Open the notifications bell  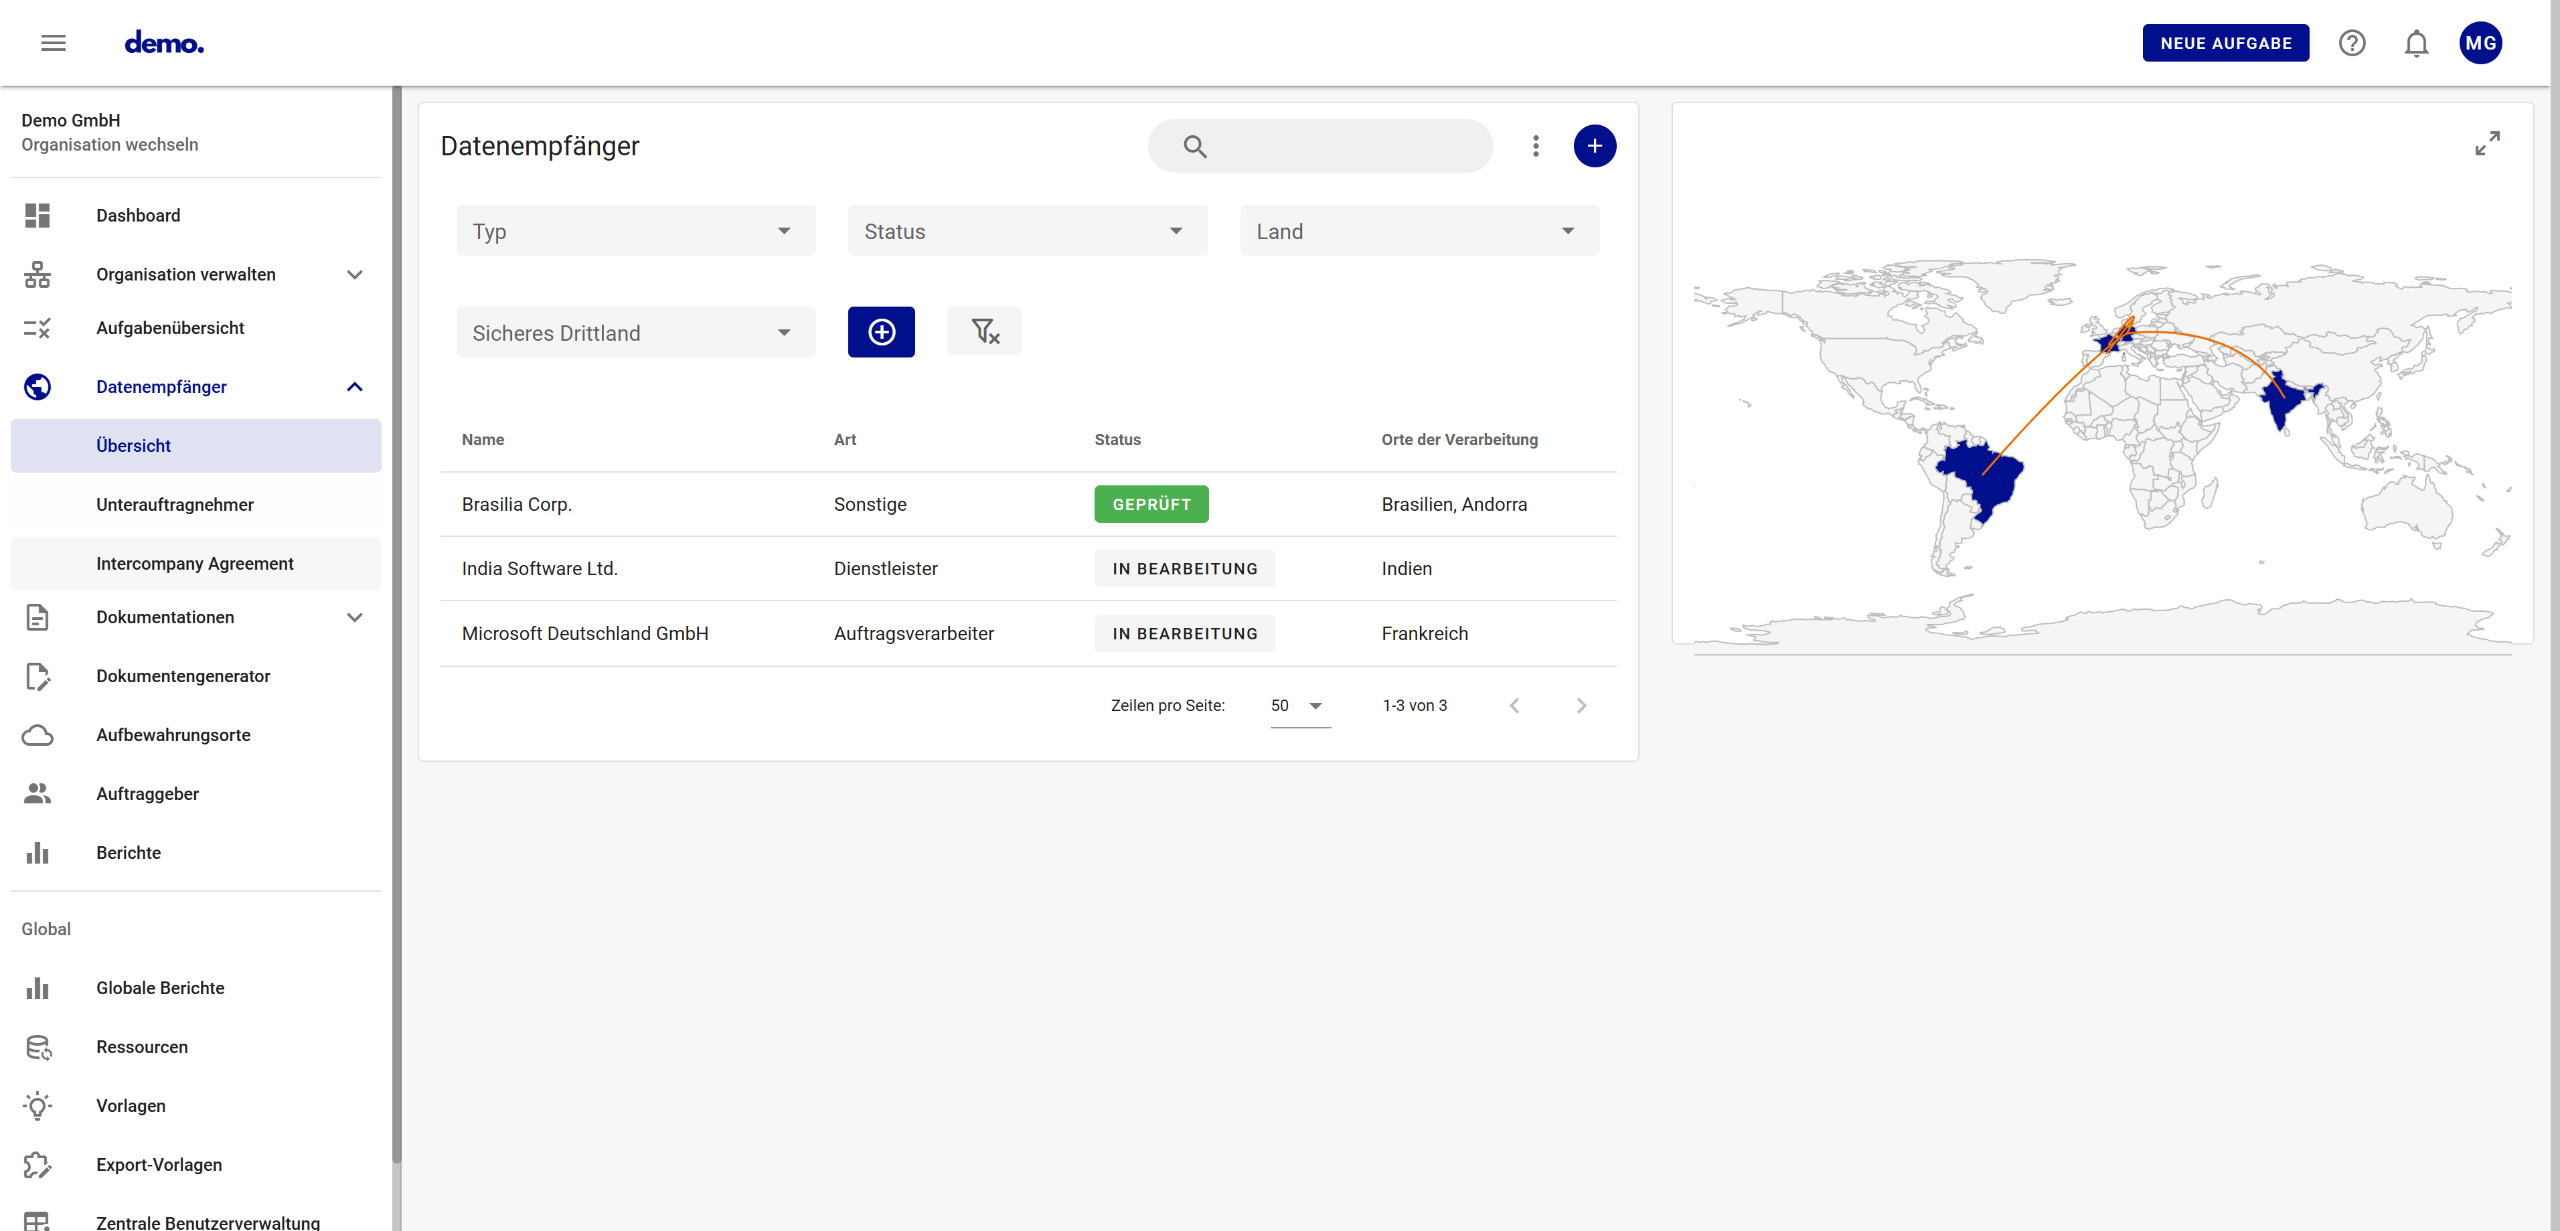click(2416, 43)
